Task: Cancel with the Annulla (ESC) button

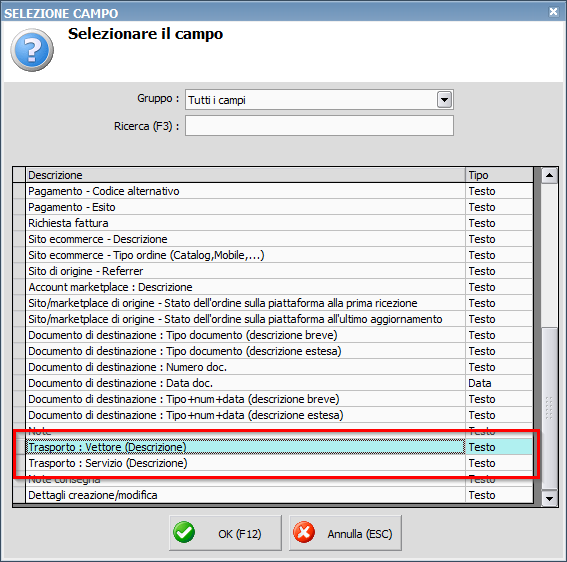Action: pos(345,533)
